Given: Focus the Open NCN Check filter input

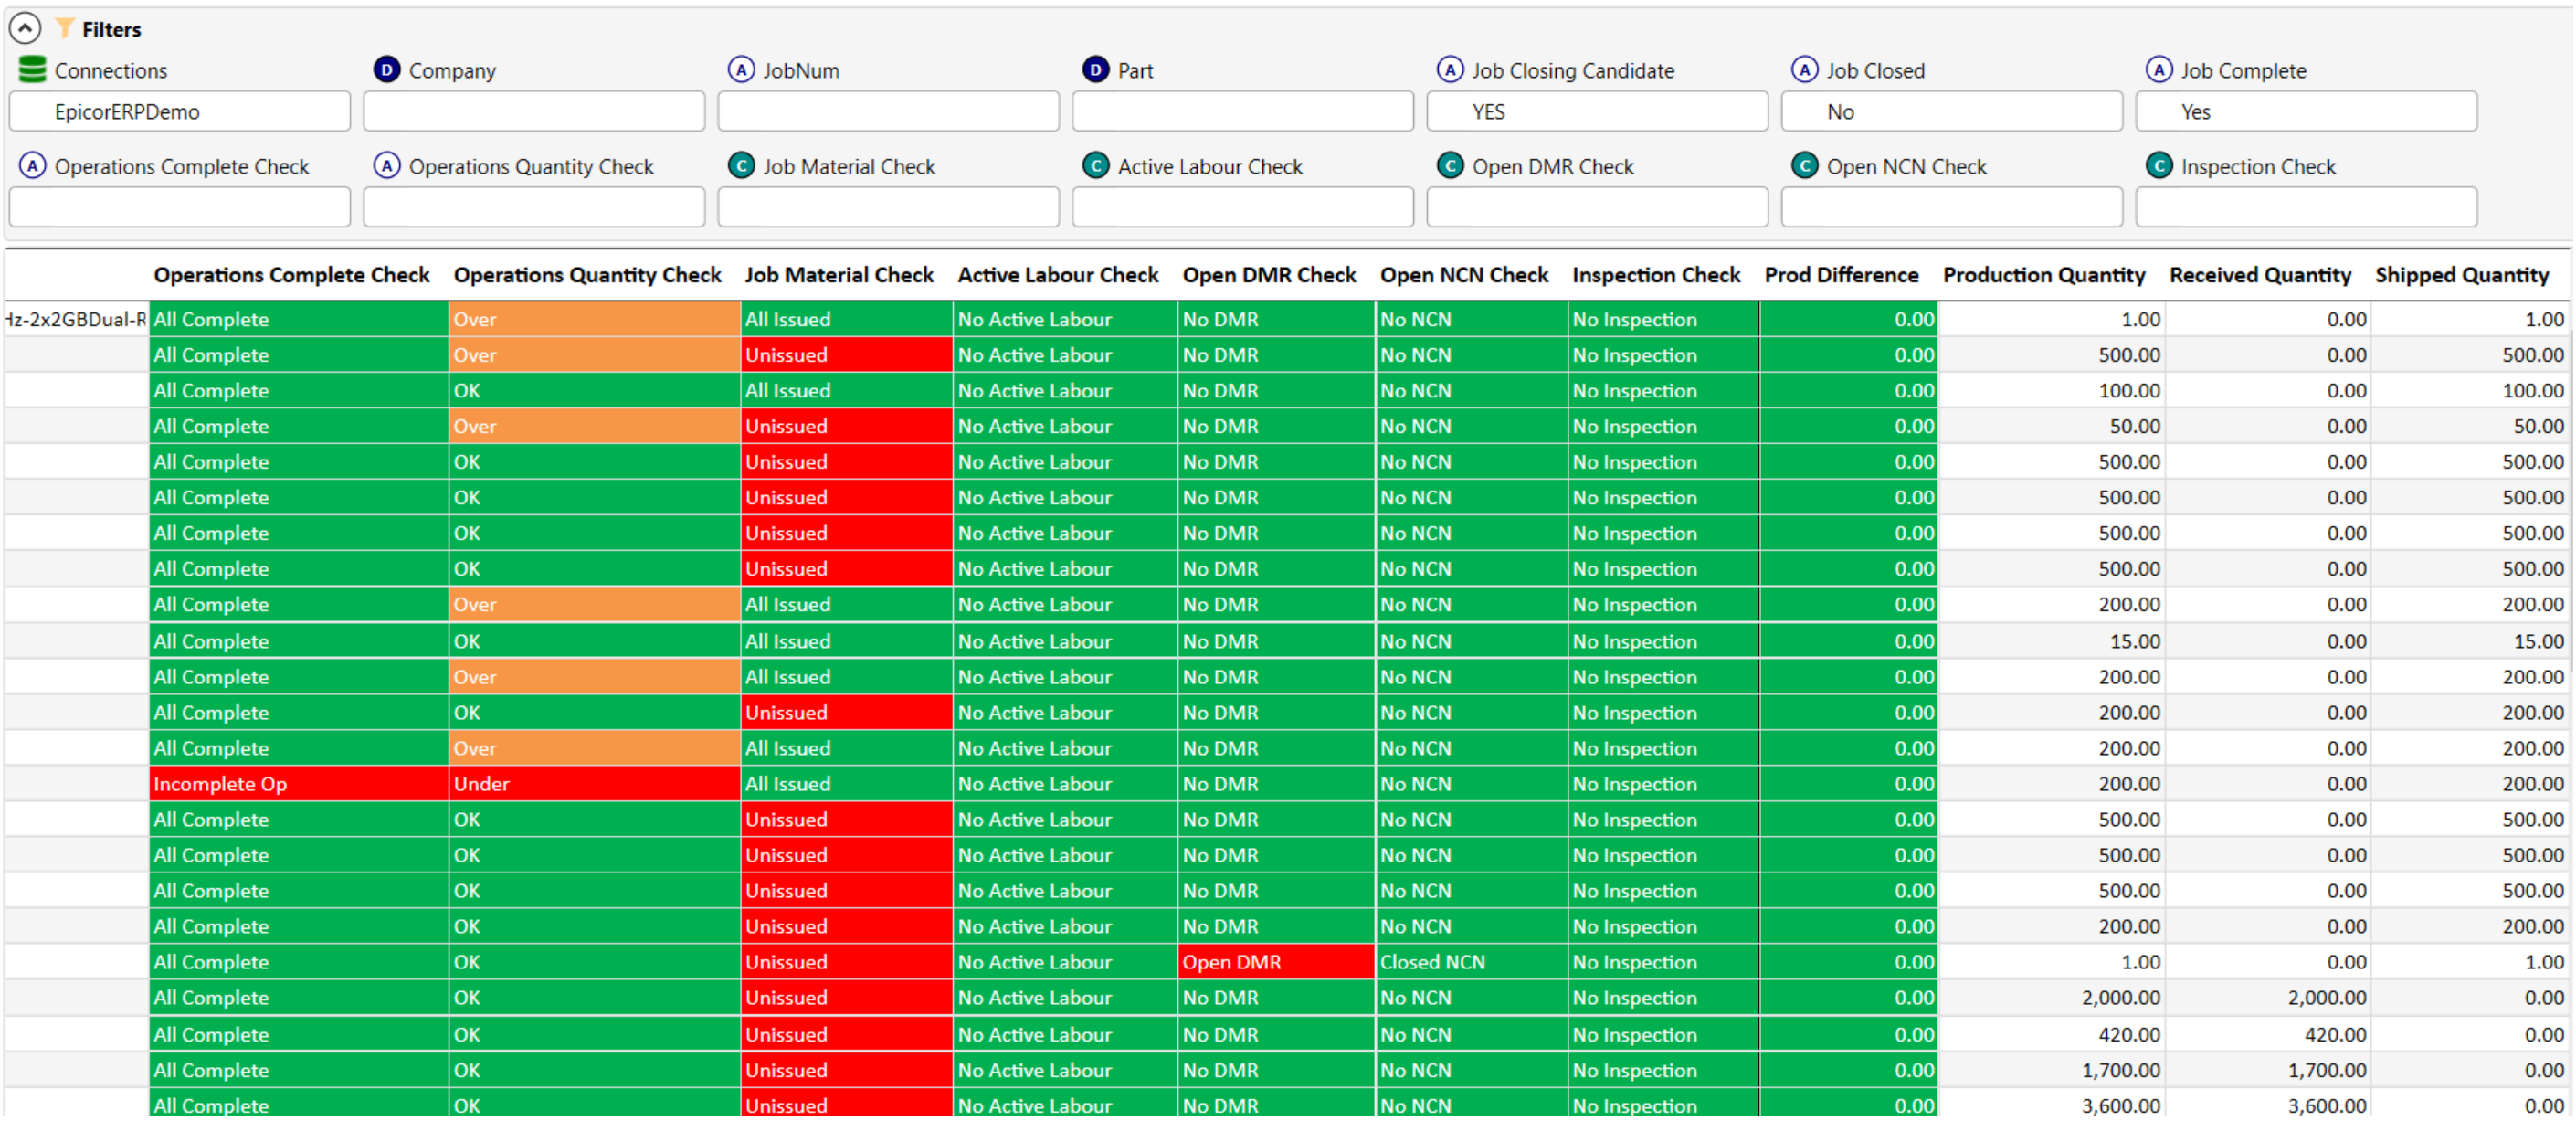Looking at the screenshot, I should click(1952, 207).
